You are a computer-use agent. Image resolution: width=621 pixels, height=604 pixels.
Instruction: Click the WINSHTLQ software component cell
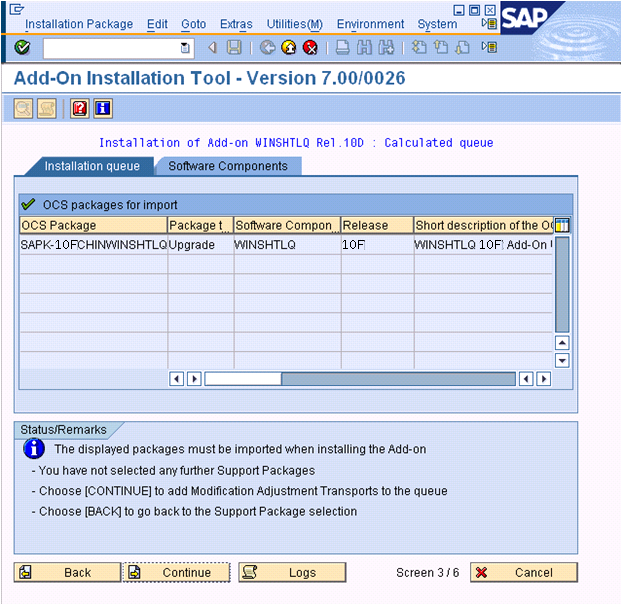click(x=287, y=245)
